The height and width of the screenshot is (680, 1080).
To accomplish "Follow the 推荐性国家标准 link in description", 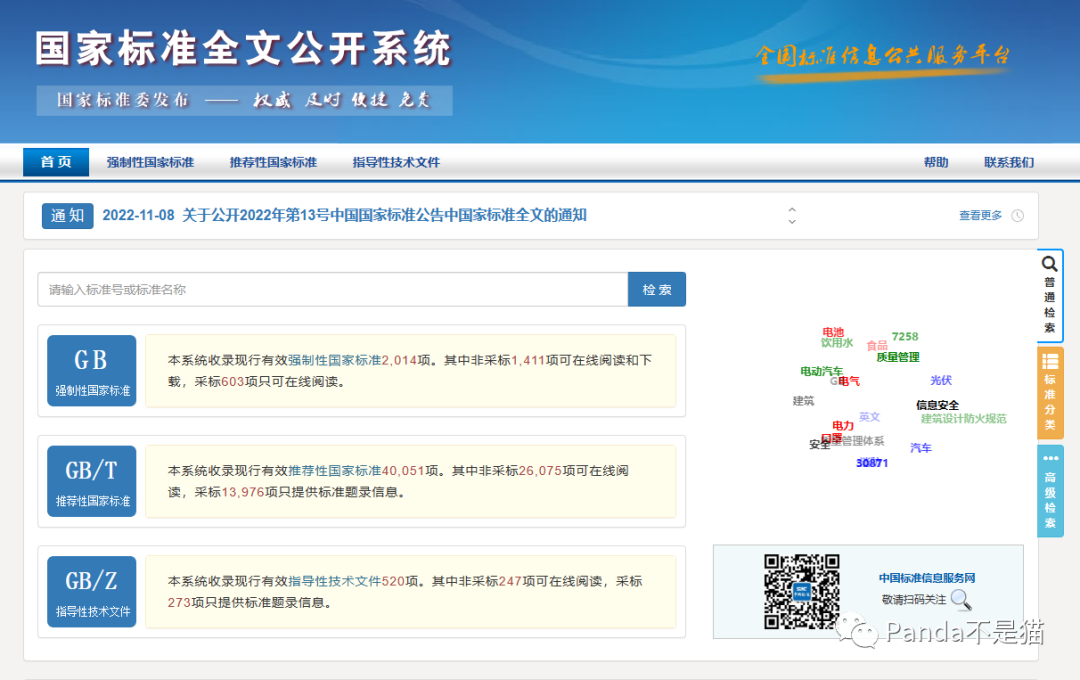I will (334, 471).
